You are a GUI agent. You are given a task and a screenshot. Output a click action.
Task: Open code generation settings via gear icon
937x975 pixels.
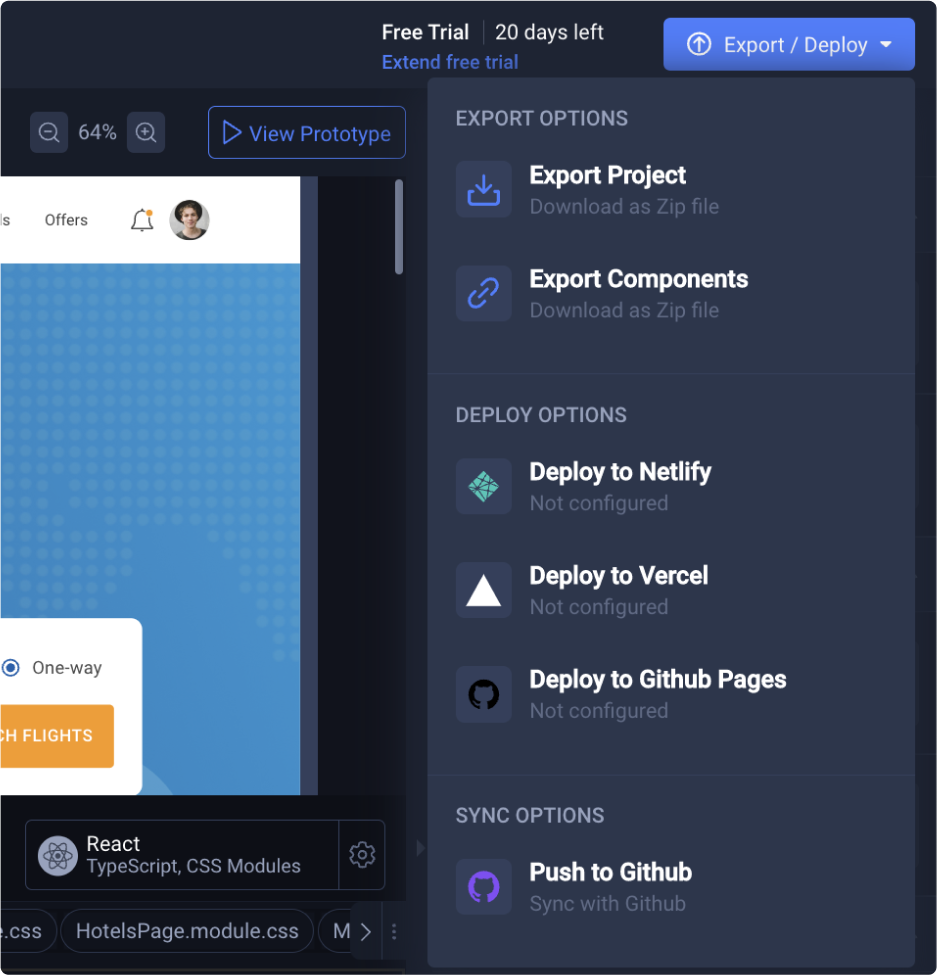coord(362,855)
